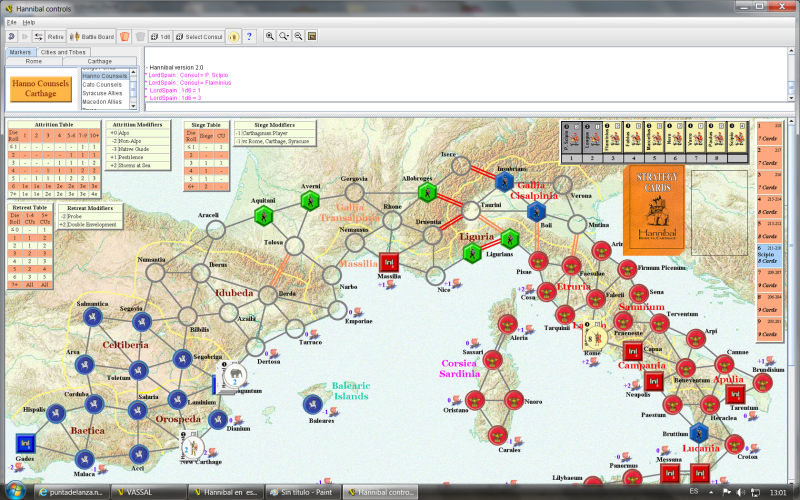This screenshot has width=800, height=500.
Task: Open help with the blue question mark
Action: click(x=249, y=37)
